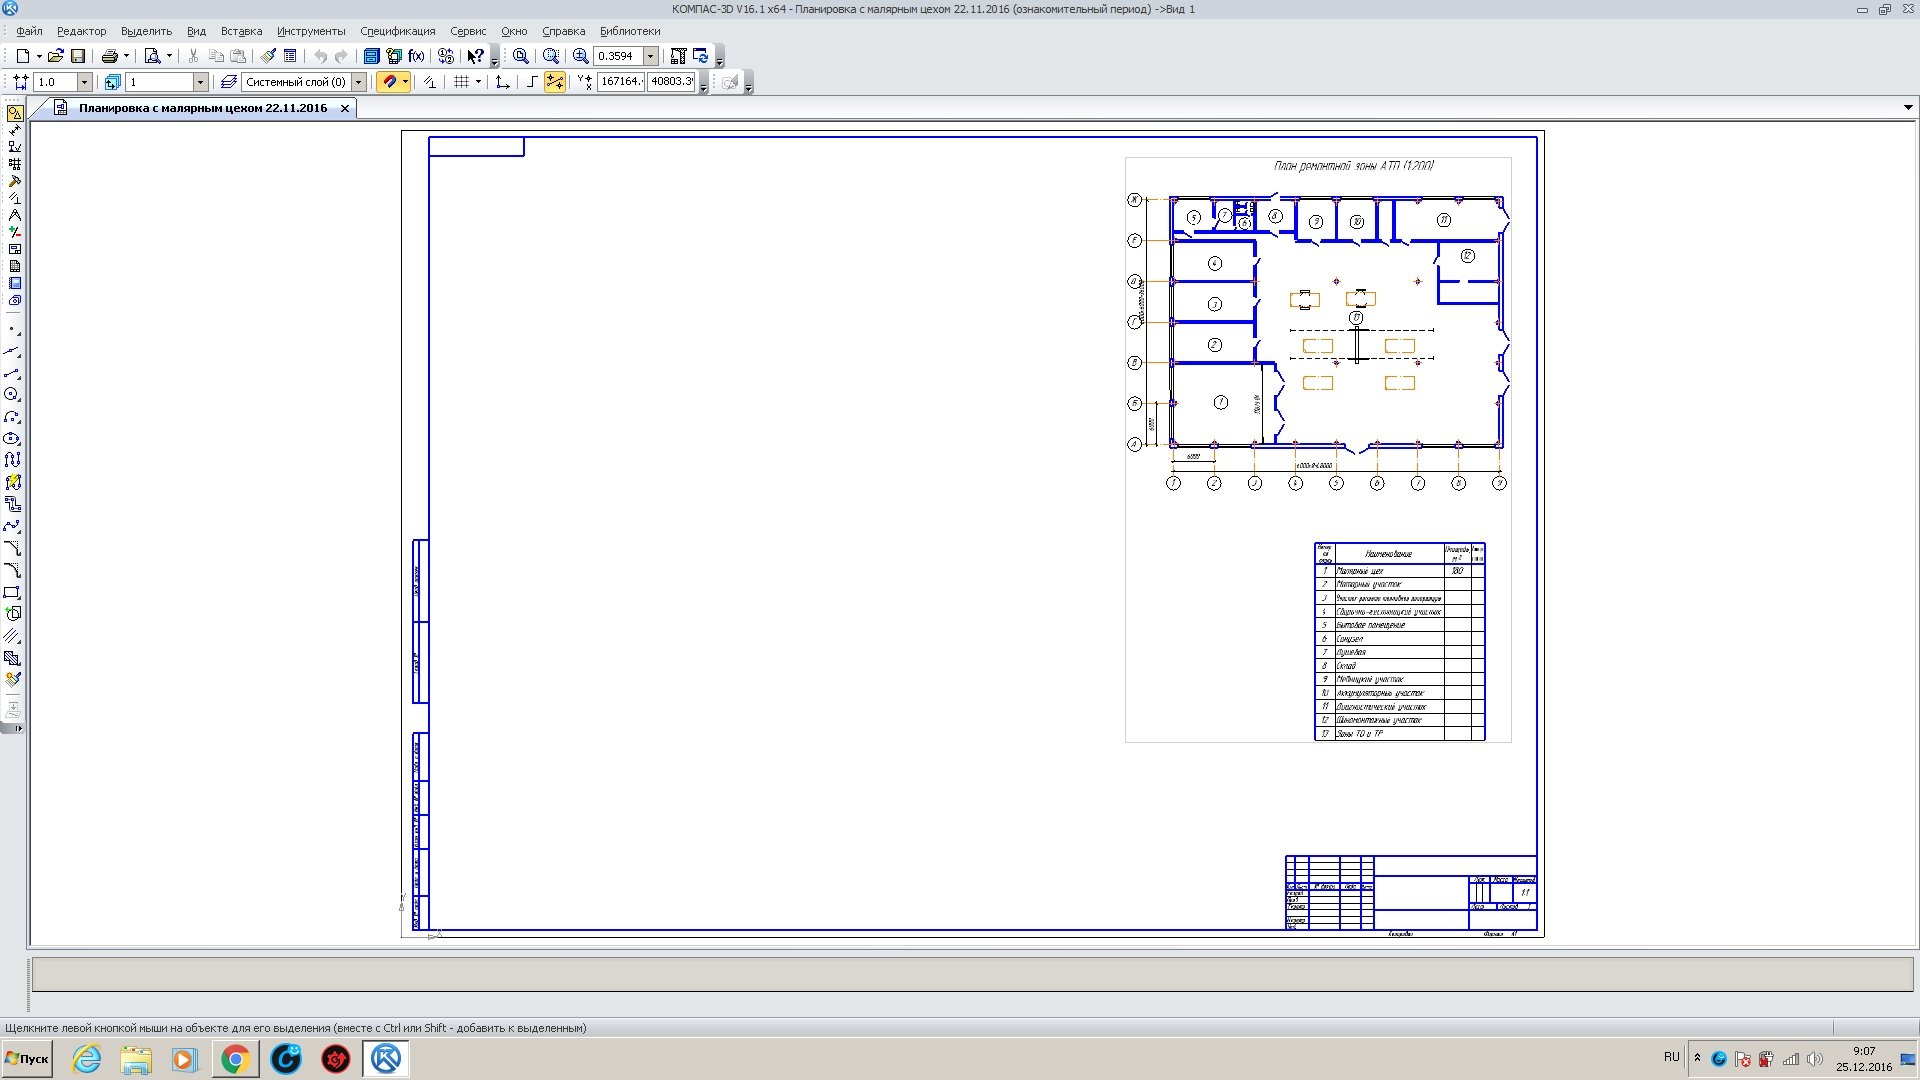
Task: Click the rebuild/refresh view icon
Action: (700, 56)
